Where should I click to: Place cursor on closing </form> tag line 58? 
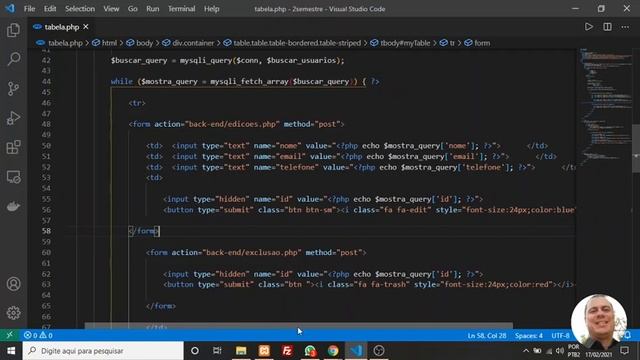coord(144,231)
